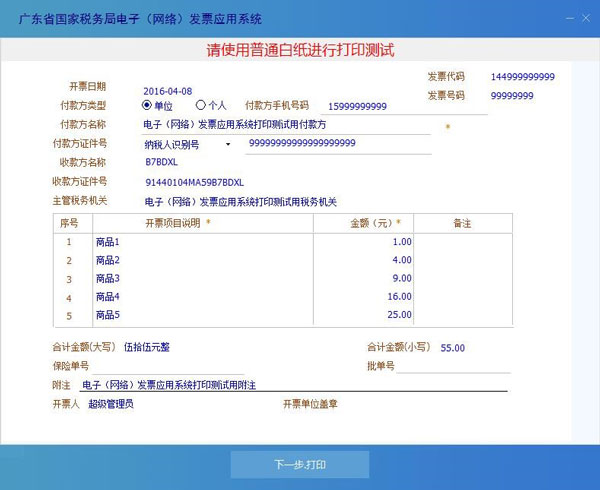600x490 pixels.
Task: Click the 25.00 amount cell
Action: [x=363, y=316]
